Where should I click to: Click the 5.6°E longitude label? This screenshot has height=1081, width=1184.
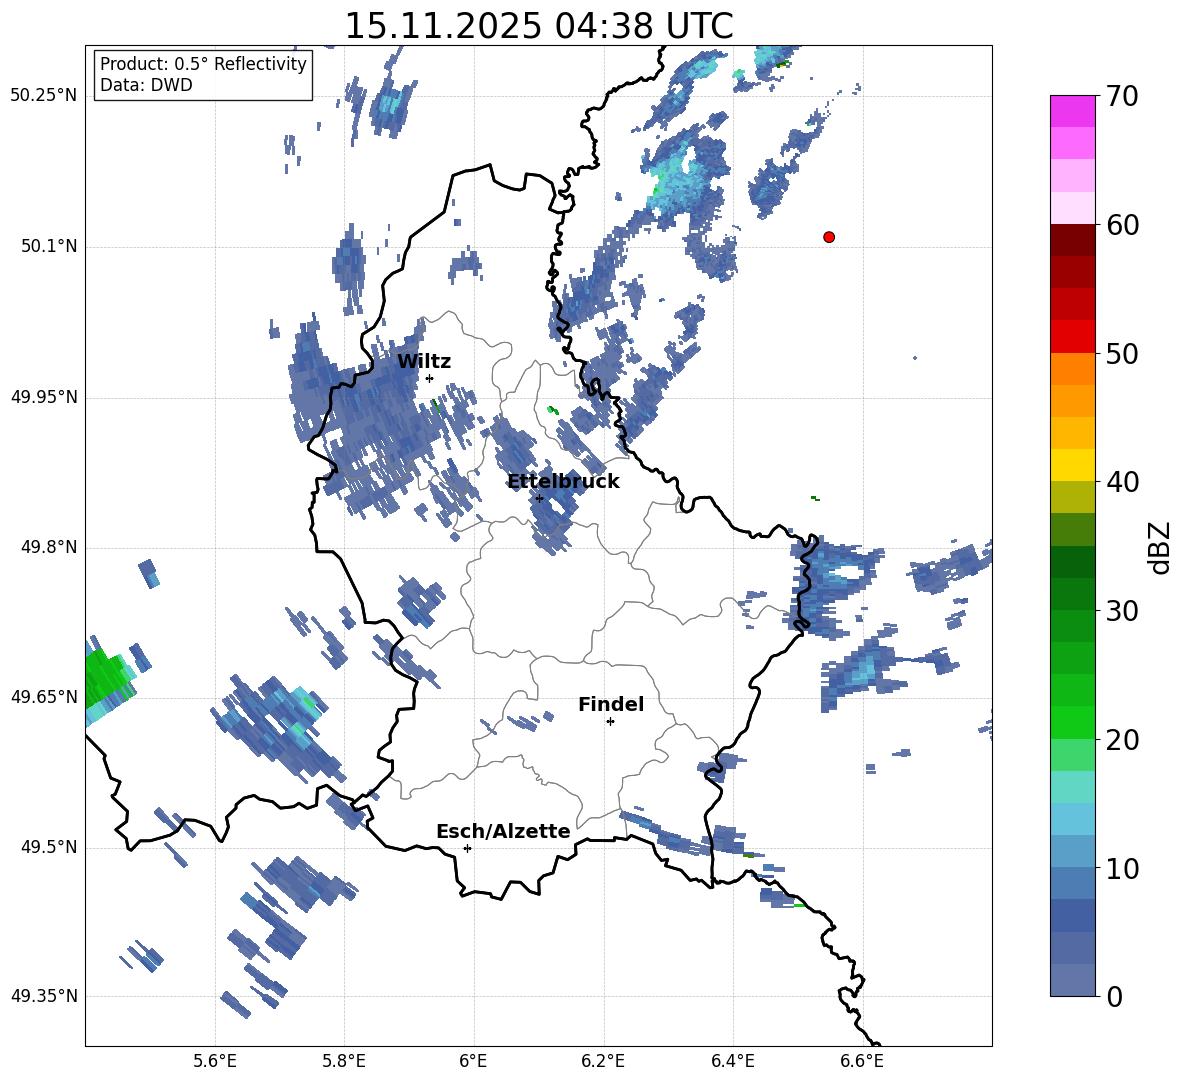click(215, 1061)
